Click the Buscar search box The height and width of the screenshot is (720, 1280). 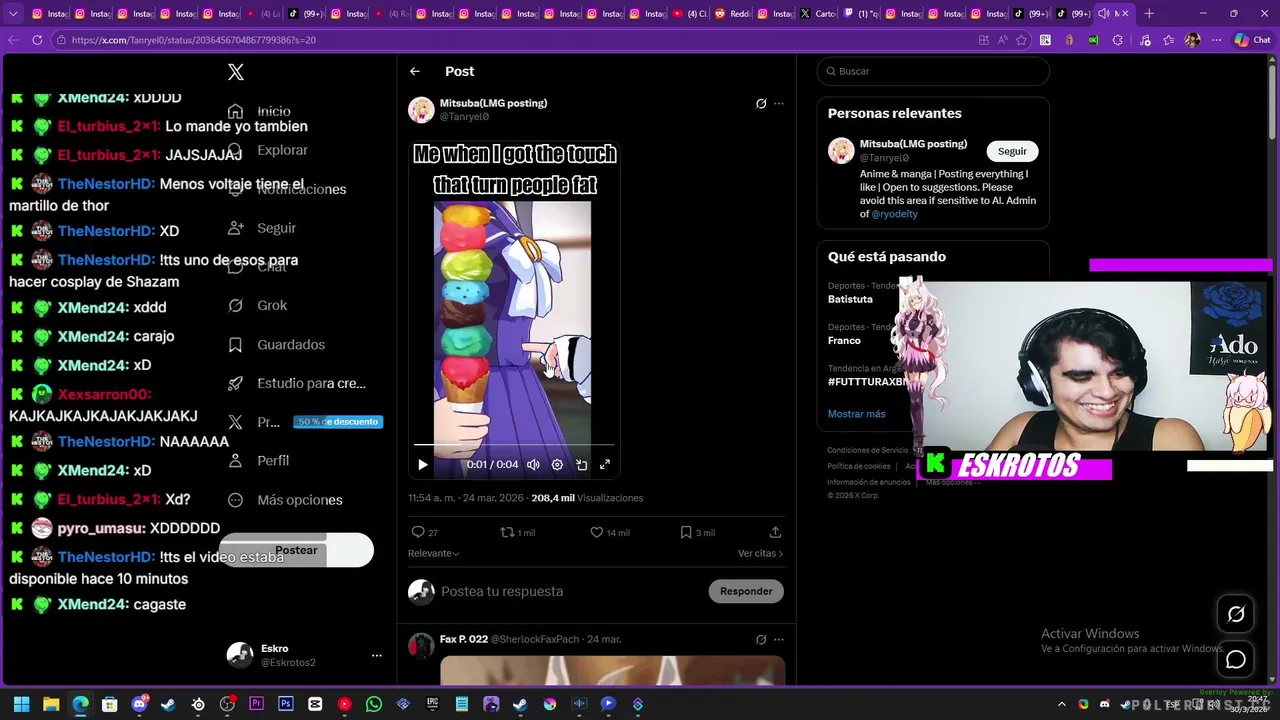pos(933,71)
